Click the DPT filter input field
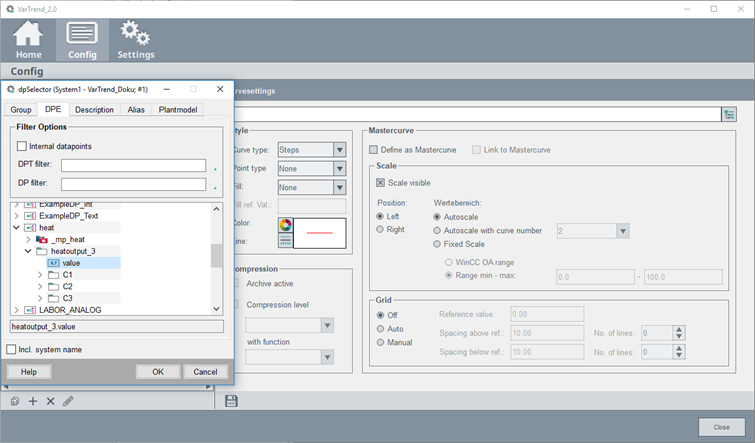 (133, 165)
